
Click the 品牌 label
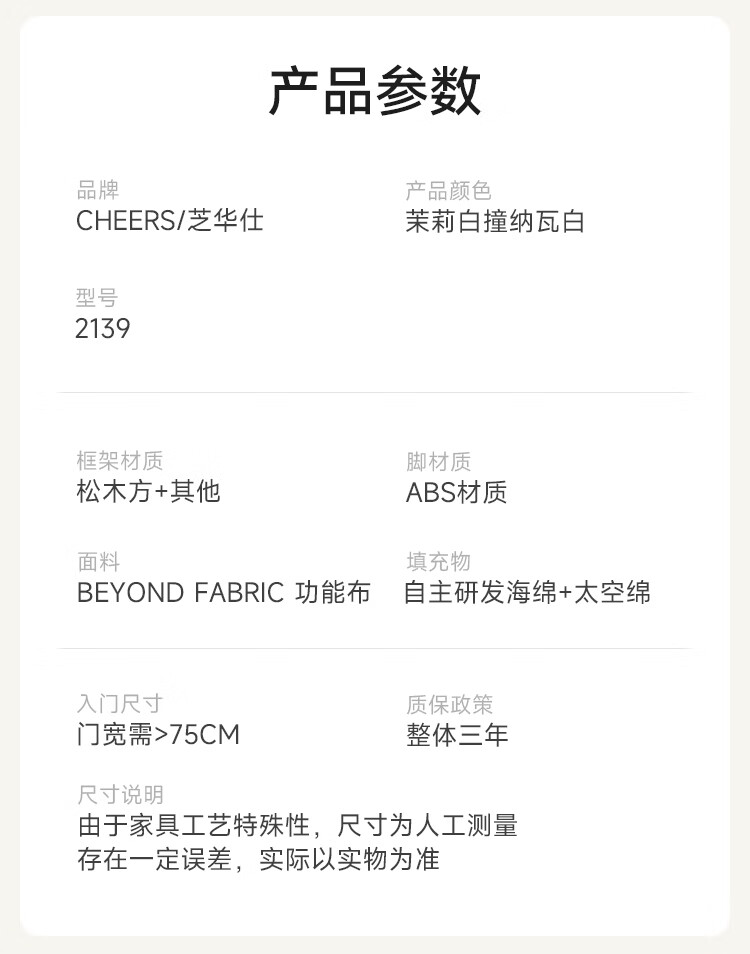click(97, 190)
